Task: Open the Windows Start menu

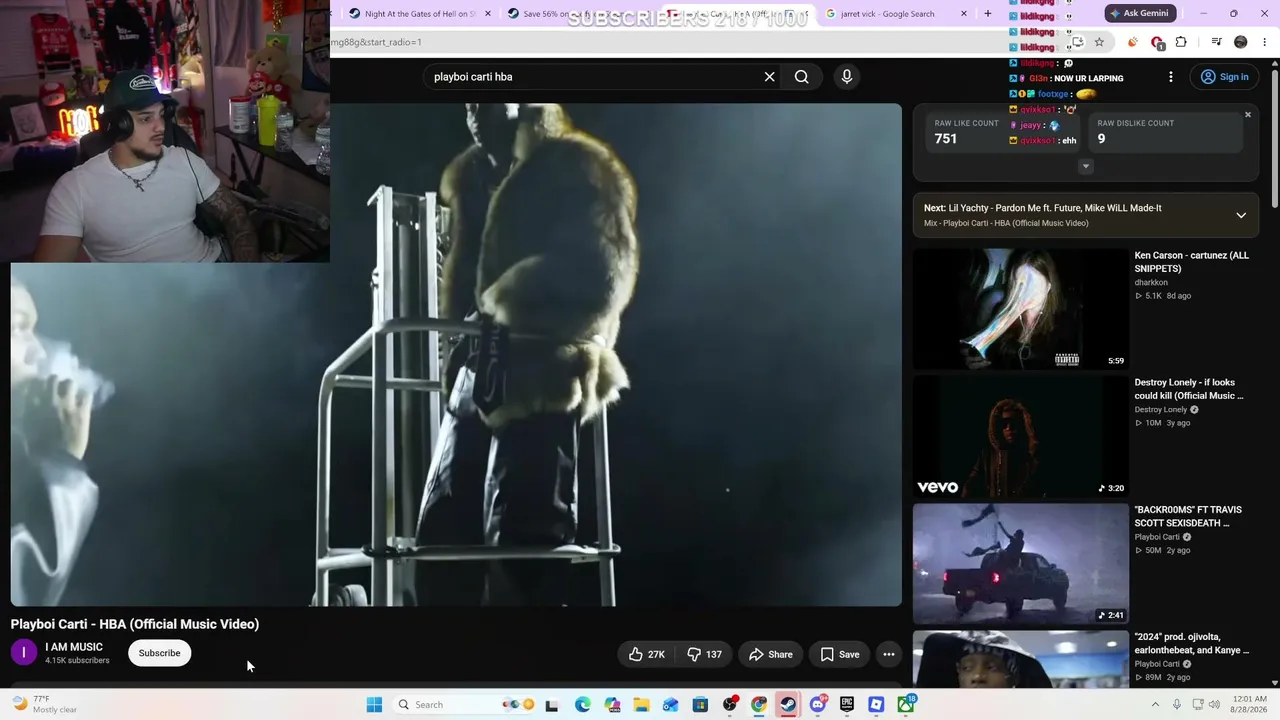Action: tap(374, 705)
